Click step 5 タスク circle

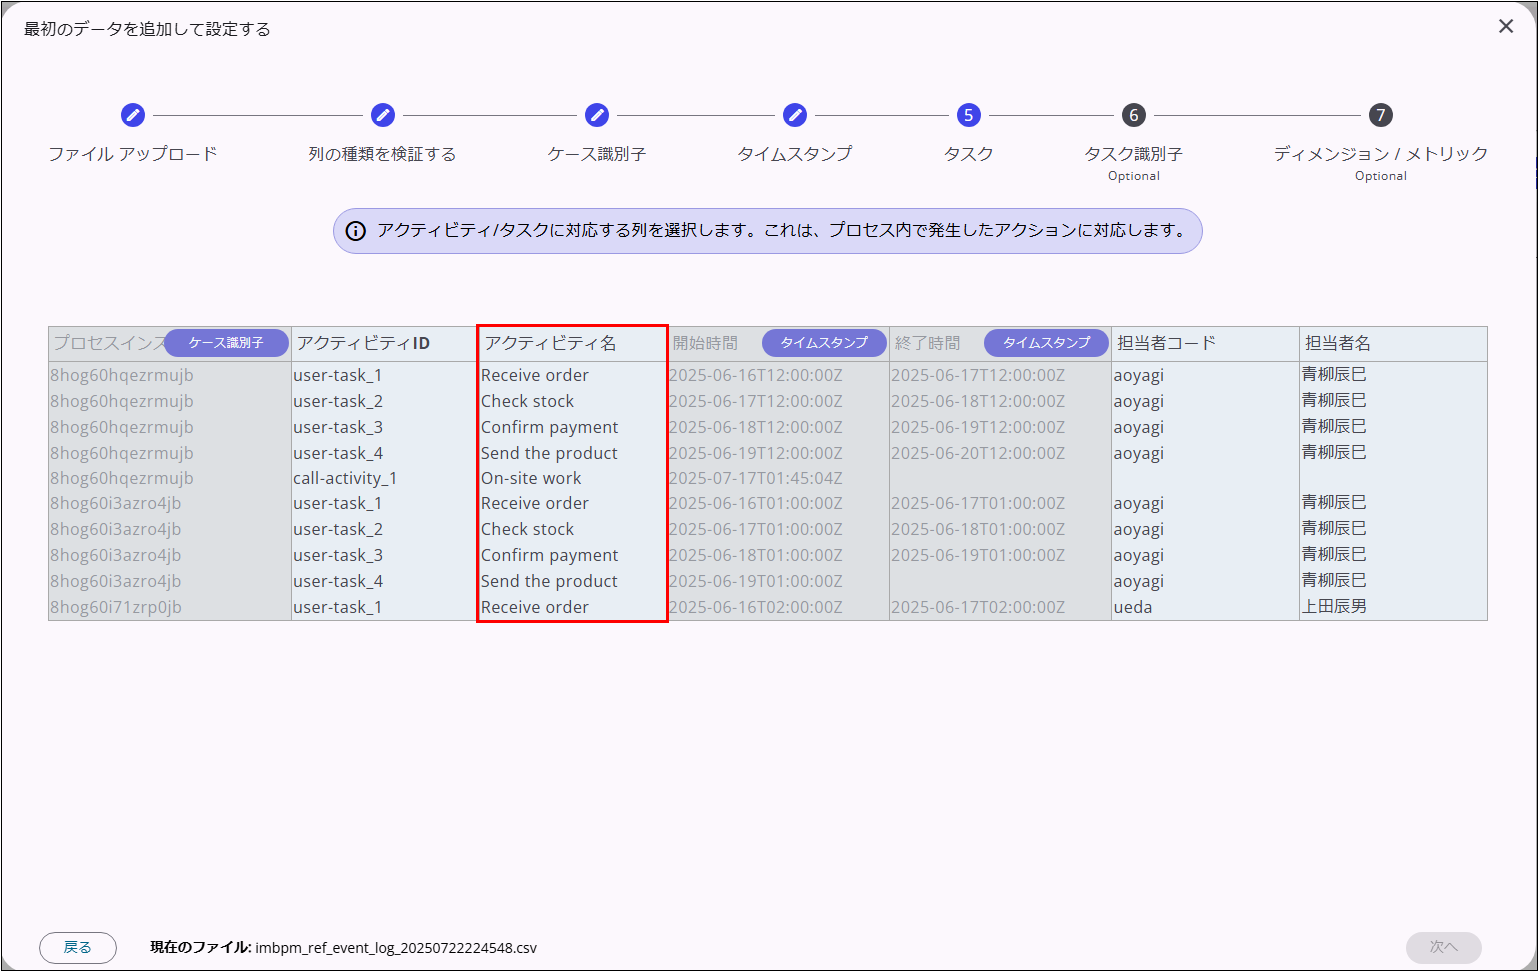click(x=968, y=115)
